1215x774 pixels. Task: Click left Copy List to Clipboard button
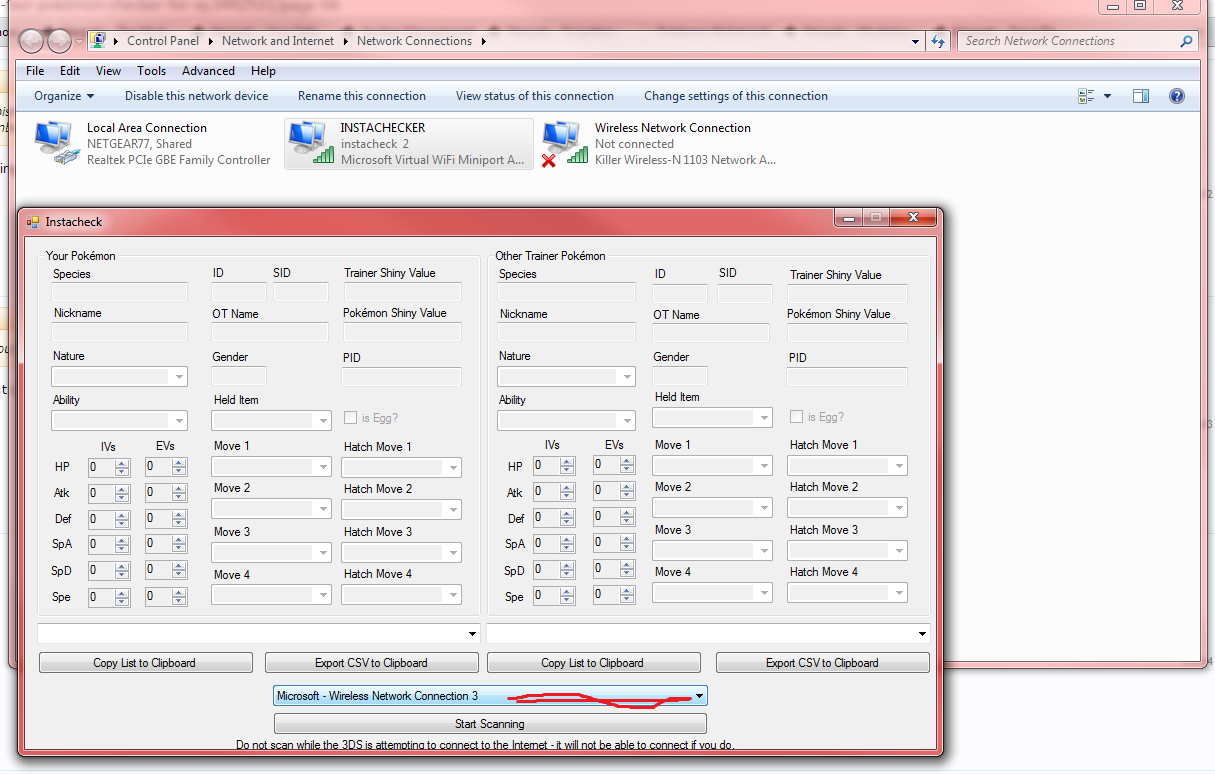[145, 663]
